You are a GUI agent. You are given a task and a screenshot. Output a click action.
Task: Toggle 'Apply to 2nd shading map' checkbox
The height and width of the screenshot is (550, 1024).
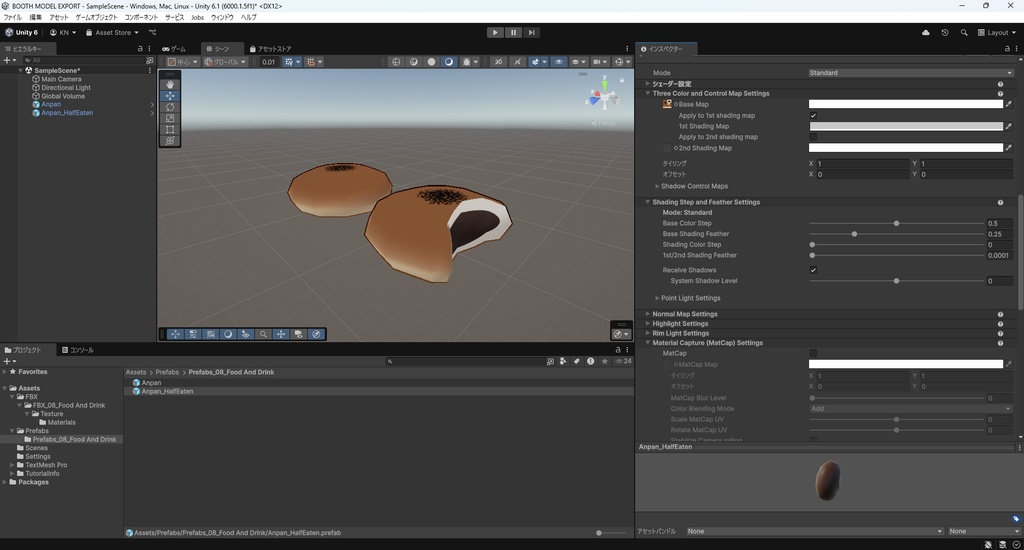pyautogui.click(x=813, y=137)
